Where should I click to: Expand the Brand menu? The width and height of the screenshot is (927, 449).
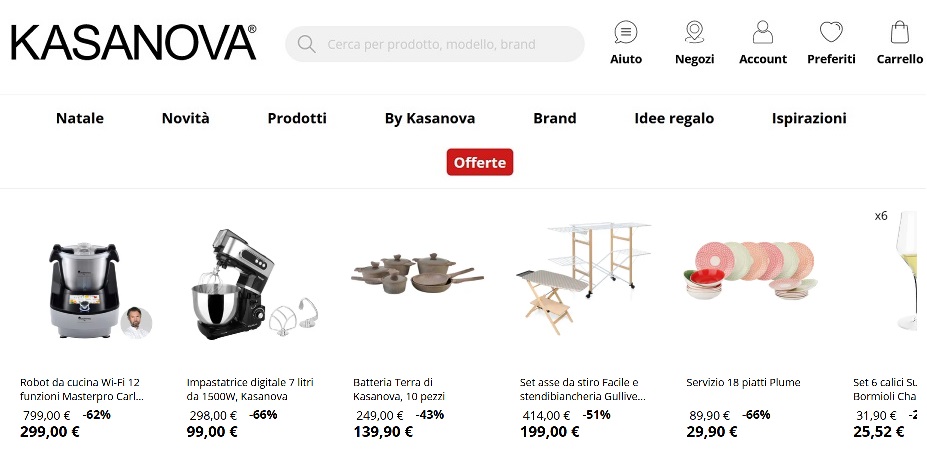click(x=555, y=118)
